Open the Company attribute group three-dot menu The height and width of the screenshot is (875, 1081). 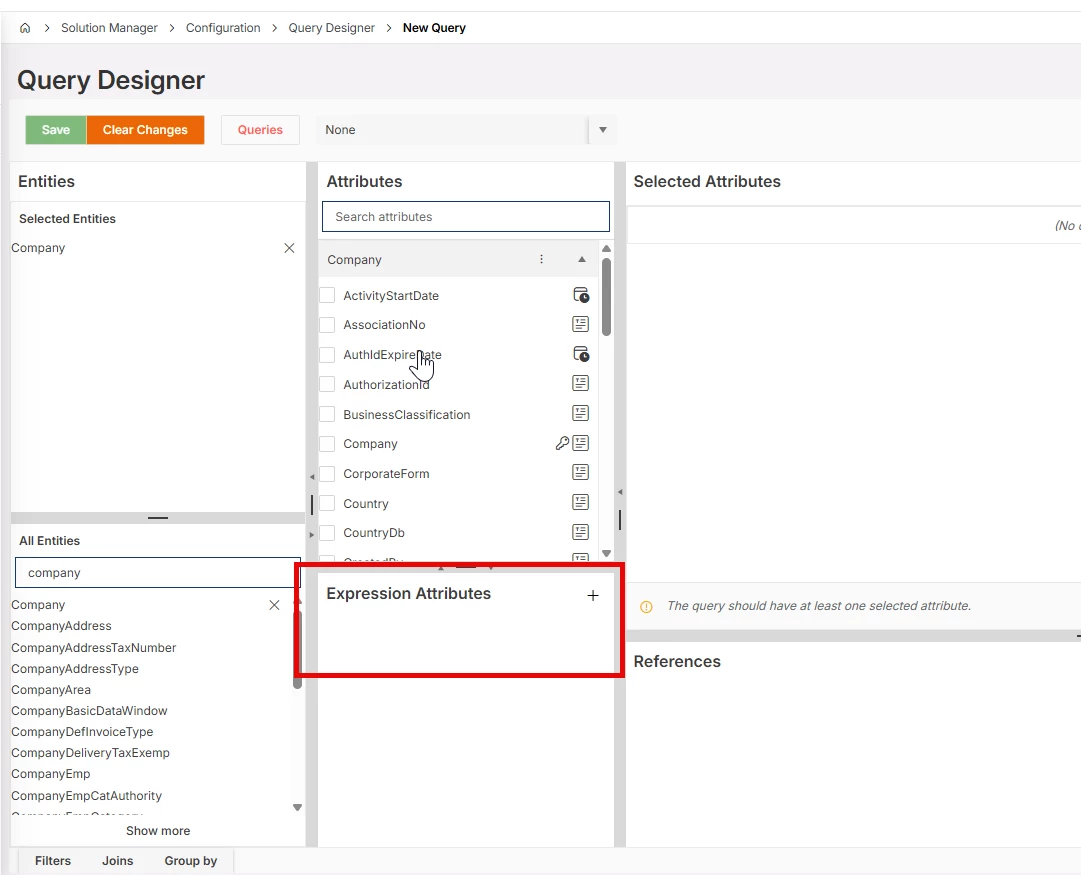pos(542,259)
